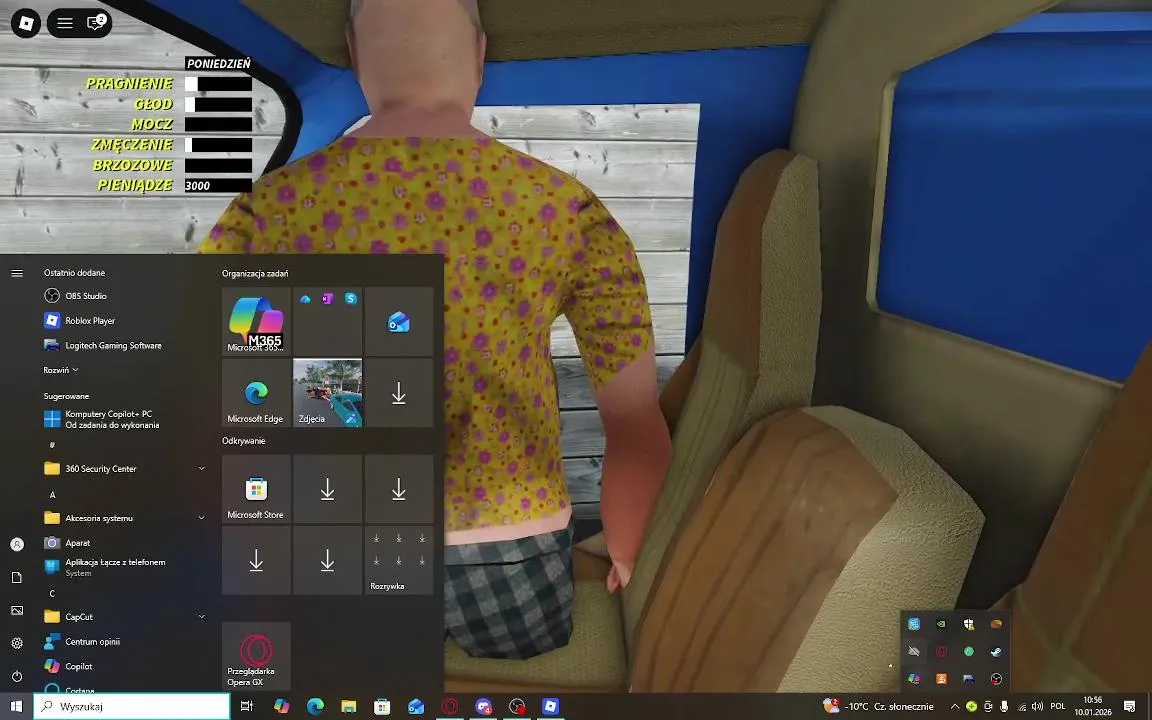Switch to OBS Studio on the taskbar

coord(517,706)
